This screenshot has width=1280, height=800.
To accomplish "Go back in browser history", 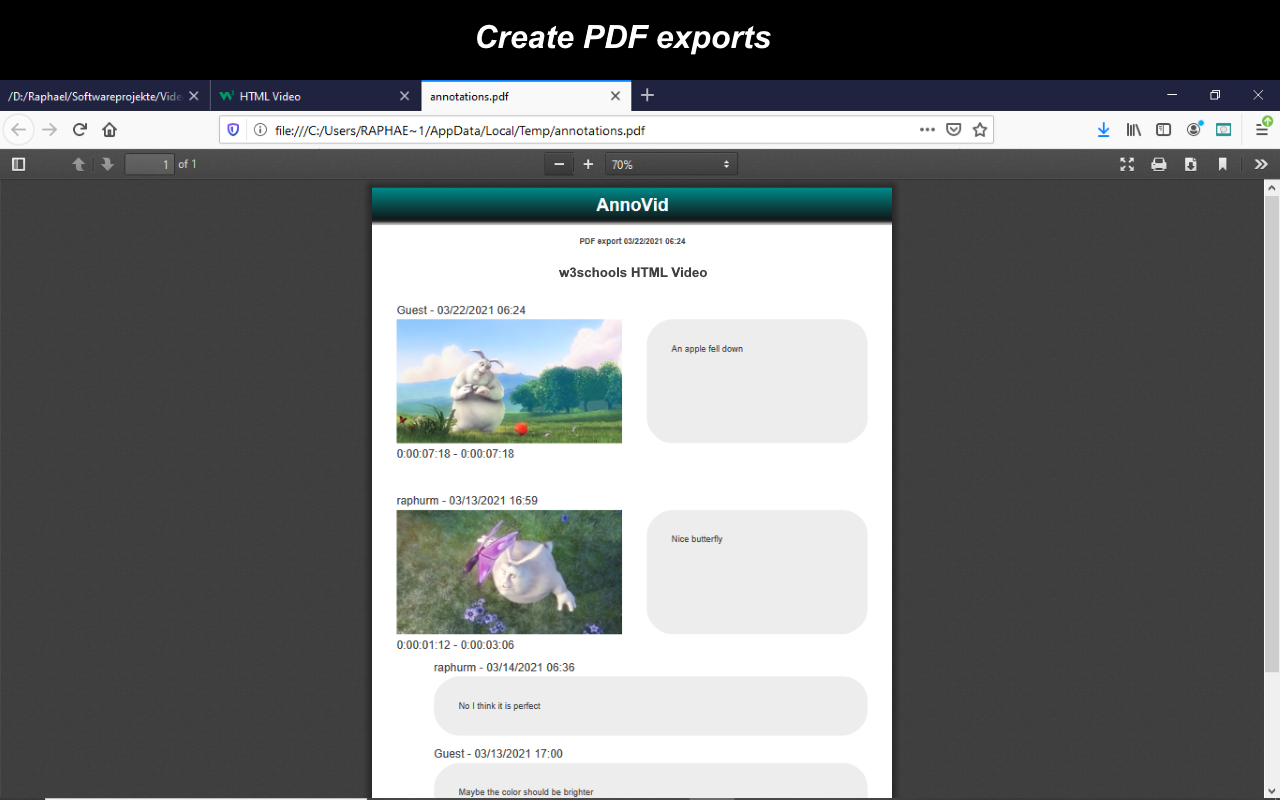I will click(x=19, y=130).
